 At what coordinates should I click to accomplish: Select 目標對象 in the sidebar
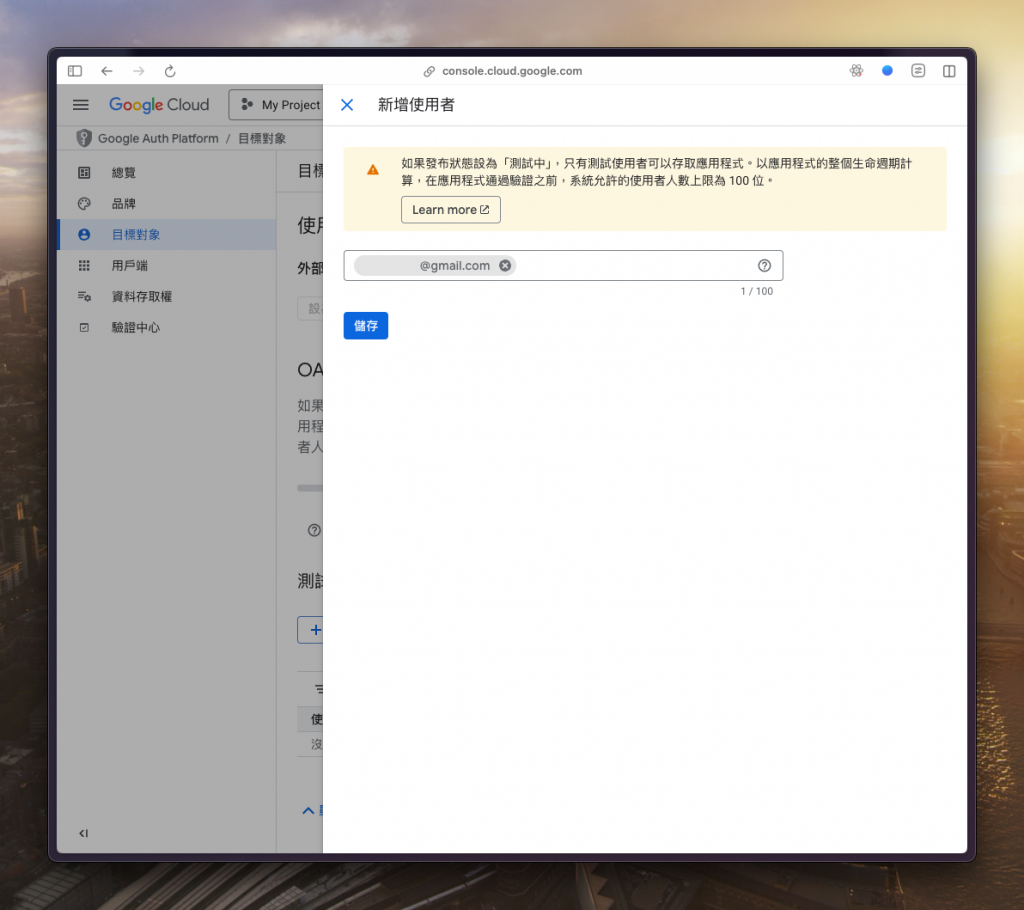[167, 235]
